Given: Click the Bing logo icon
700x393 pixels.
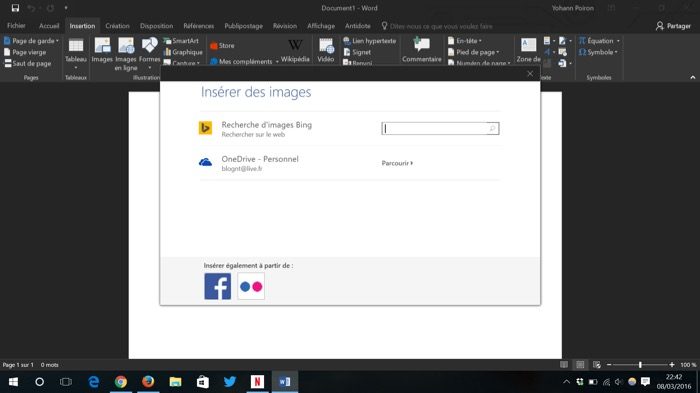Looking at the screenshot, I should 205,128.
